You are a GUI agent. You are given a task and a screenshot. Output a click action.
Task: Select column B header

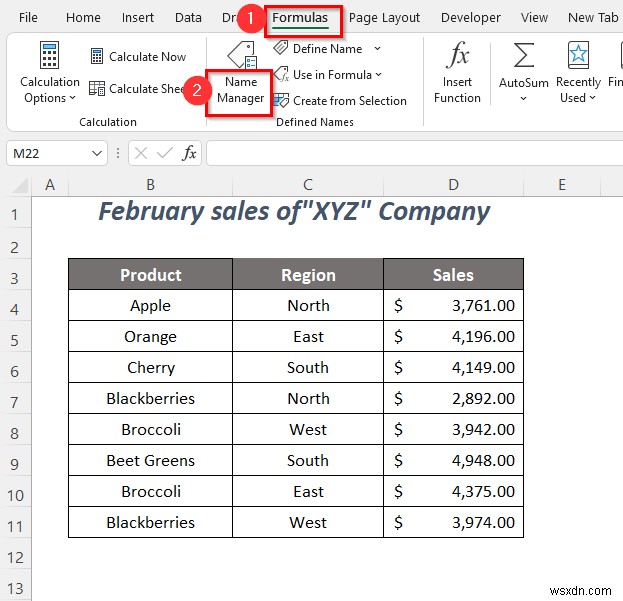tap(150, 185)
